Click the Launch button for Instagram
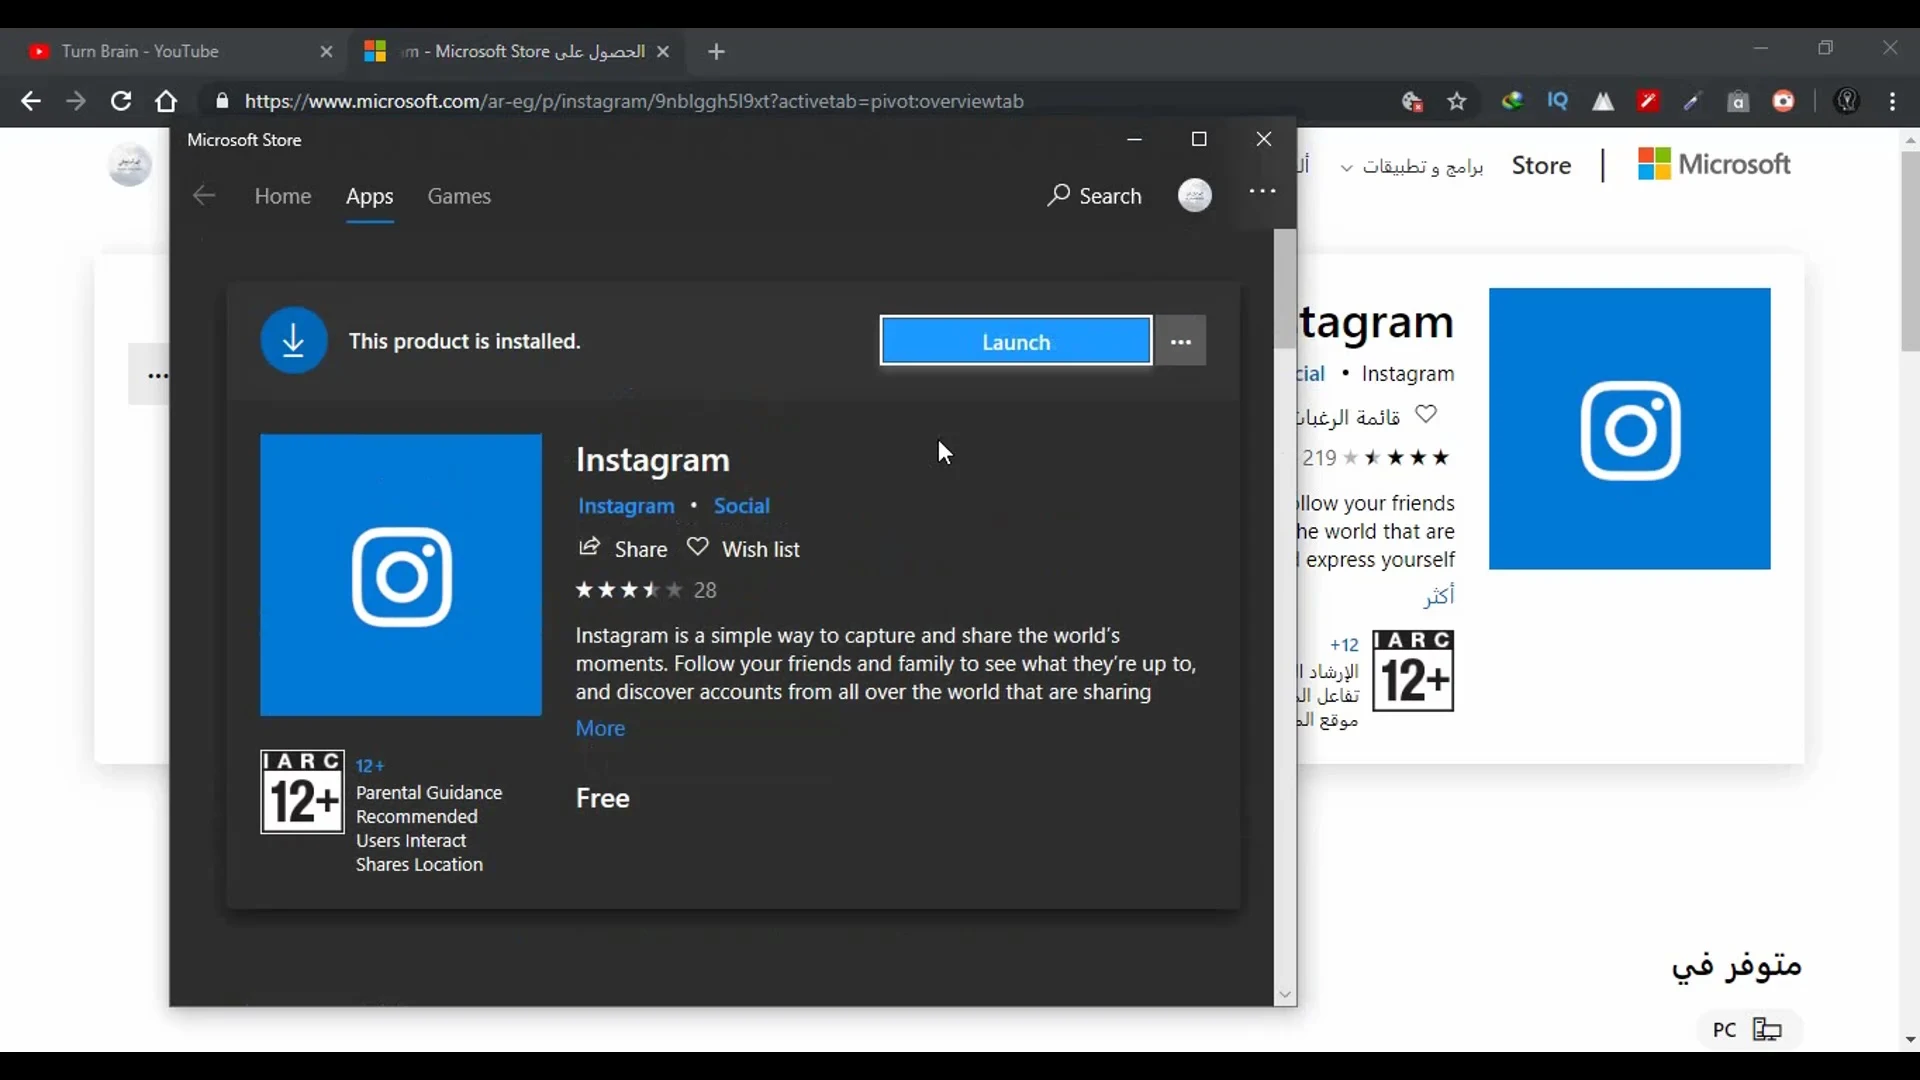Screen dimensions: 1920x1080 tap(1016, 342)
